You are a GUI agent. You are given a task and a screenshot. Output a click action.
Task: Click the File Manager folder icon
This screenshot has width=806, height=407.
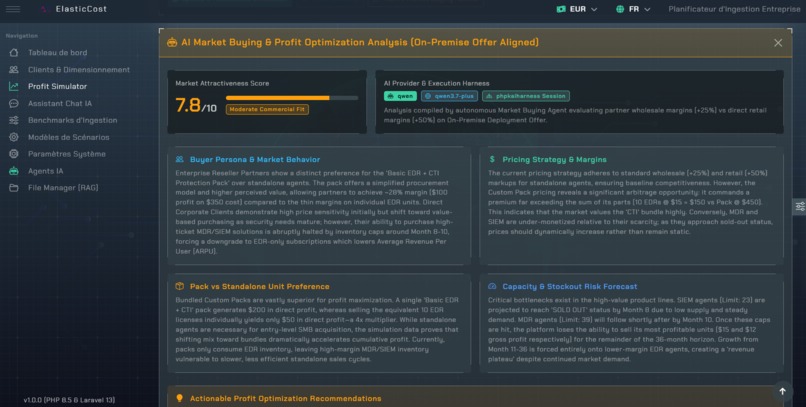coord(14,188)
